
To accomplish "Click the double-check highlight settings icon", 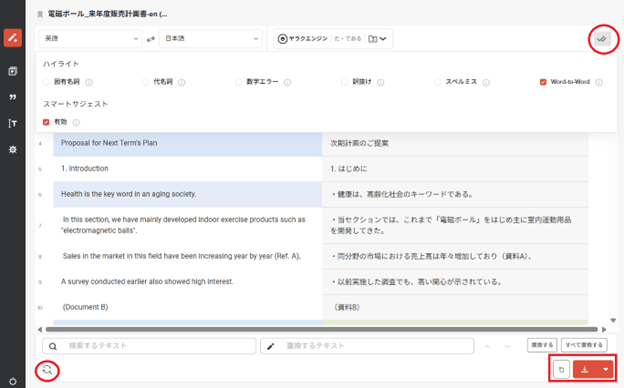I will (603, 39).
